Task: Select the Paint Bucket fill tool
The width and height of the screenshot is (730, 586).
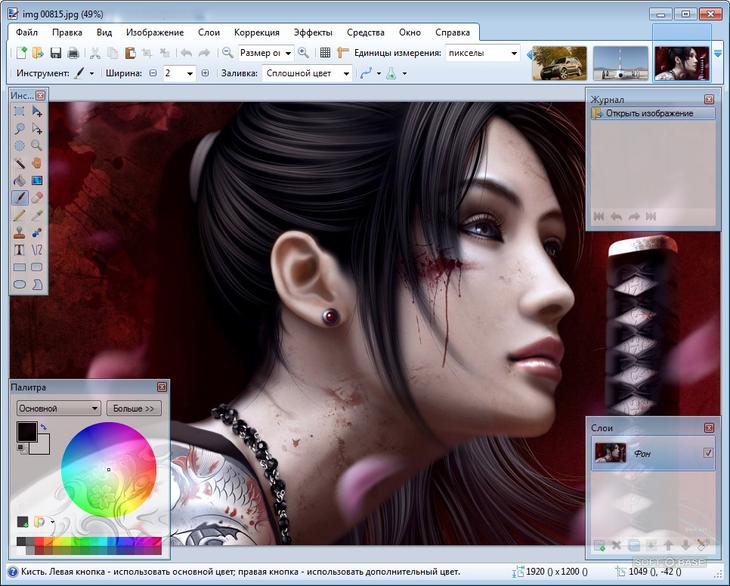Action: pyautogui.click(x=20, y=180)
